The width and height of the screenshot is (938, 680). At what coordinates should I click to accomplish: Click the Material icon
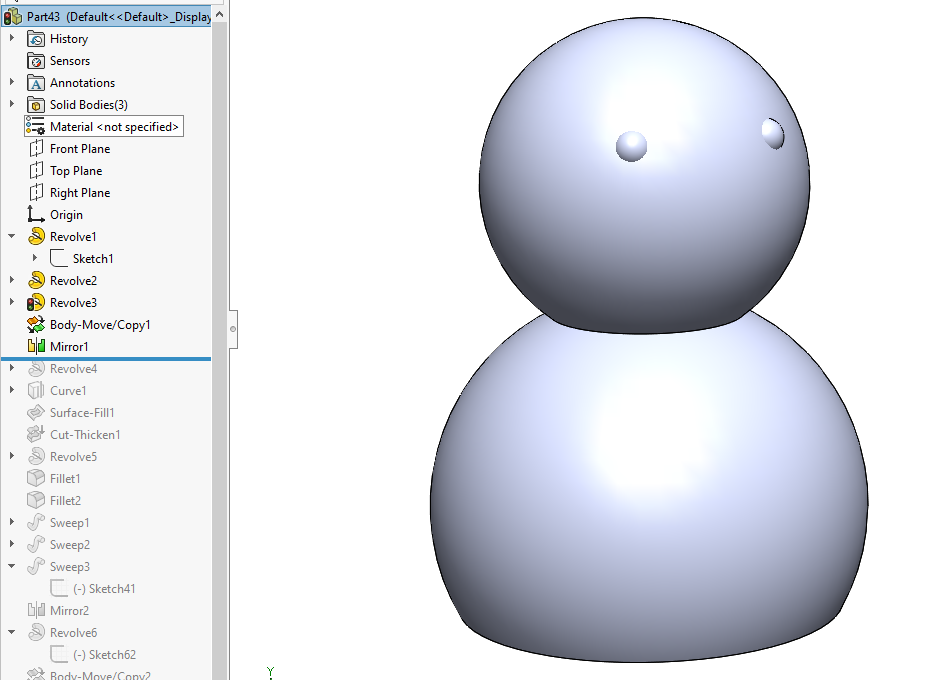[36, 127]
